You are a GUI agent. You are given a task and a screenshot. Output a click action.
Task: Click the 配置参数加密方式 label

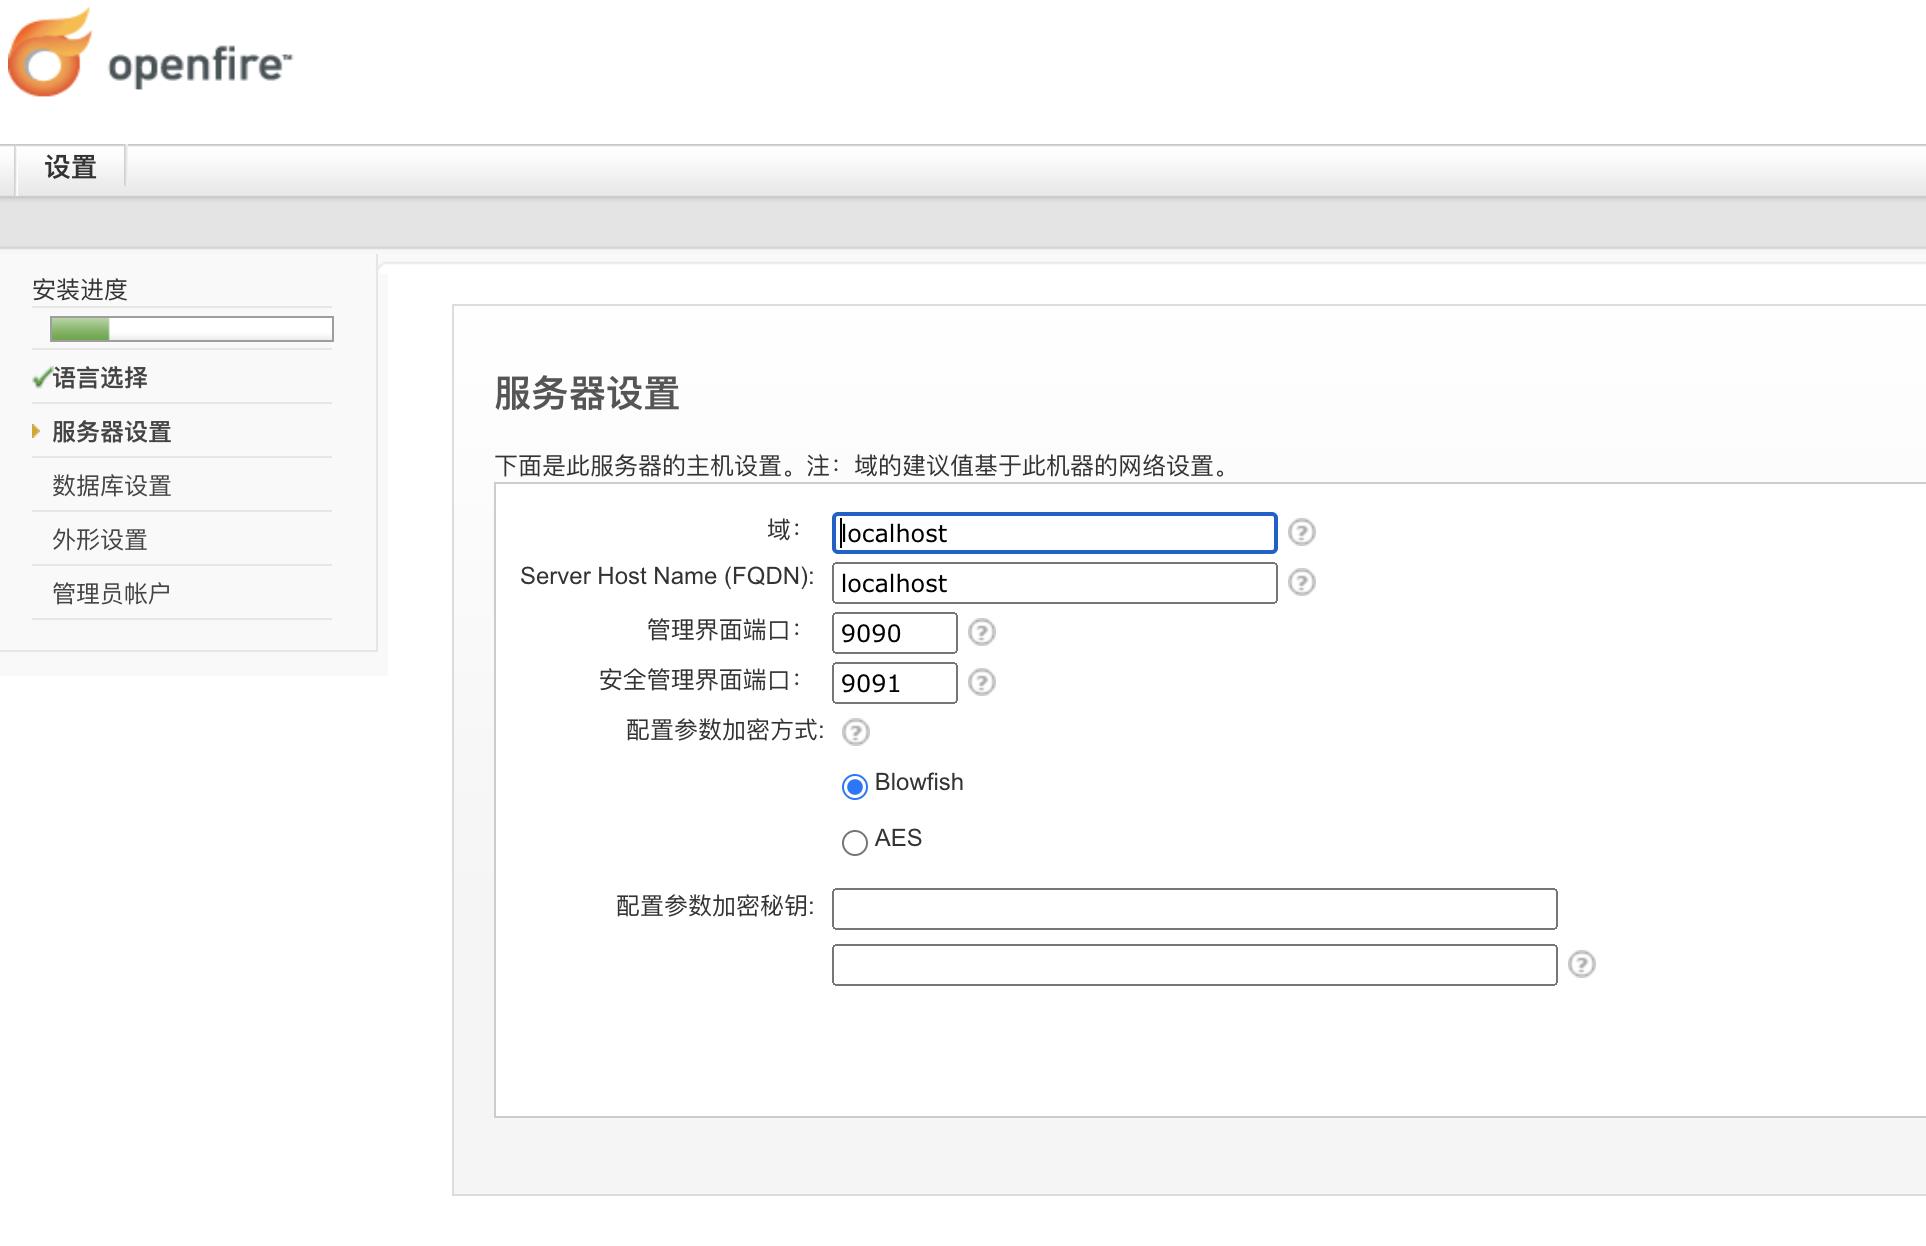pyautogui.click(x=725, y=730)
